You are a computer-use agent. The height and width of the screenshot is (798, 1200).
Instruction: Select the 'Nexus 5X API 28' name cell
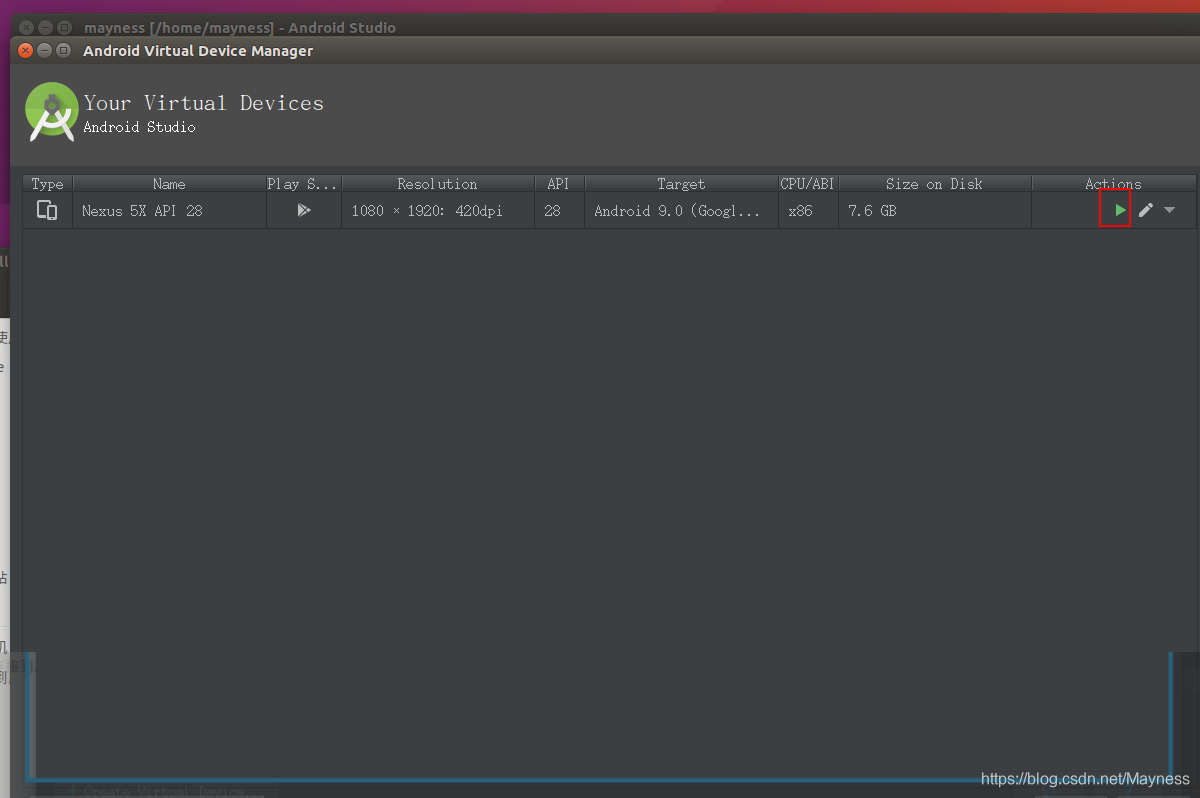(x=169, y=211)
